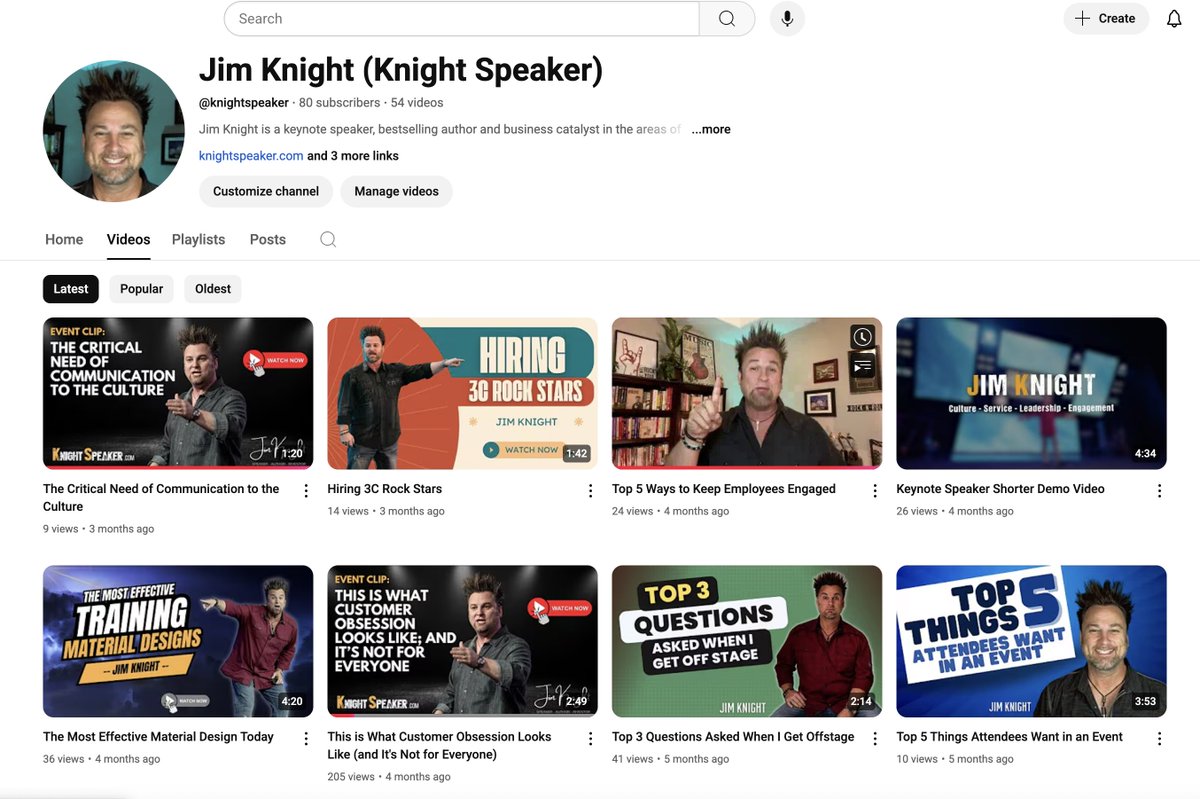Viewport: 1200px width, 799px height.
Task: Open options menu for Hiring 3C Rock Stars
Action: pyautogui.click(x=591, y=491)
